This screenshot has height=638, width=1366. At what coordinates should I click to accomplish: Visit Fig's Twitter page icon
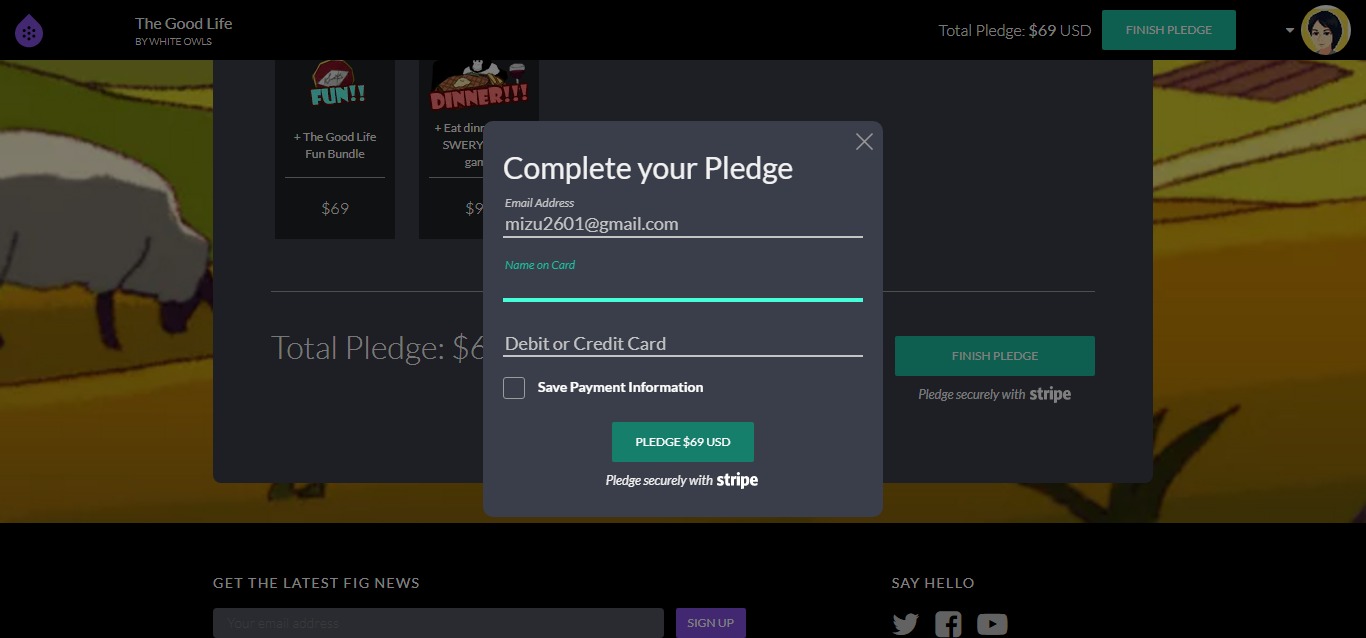click(905, 625)
